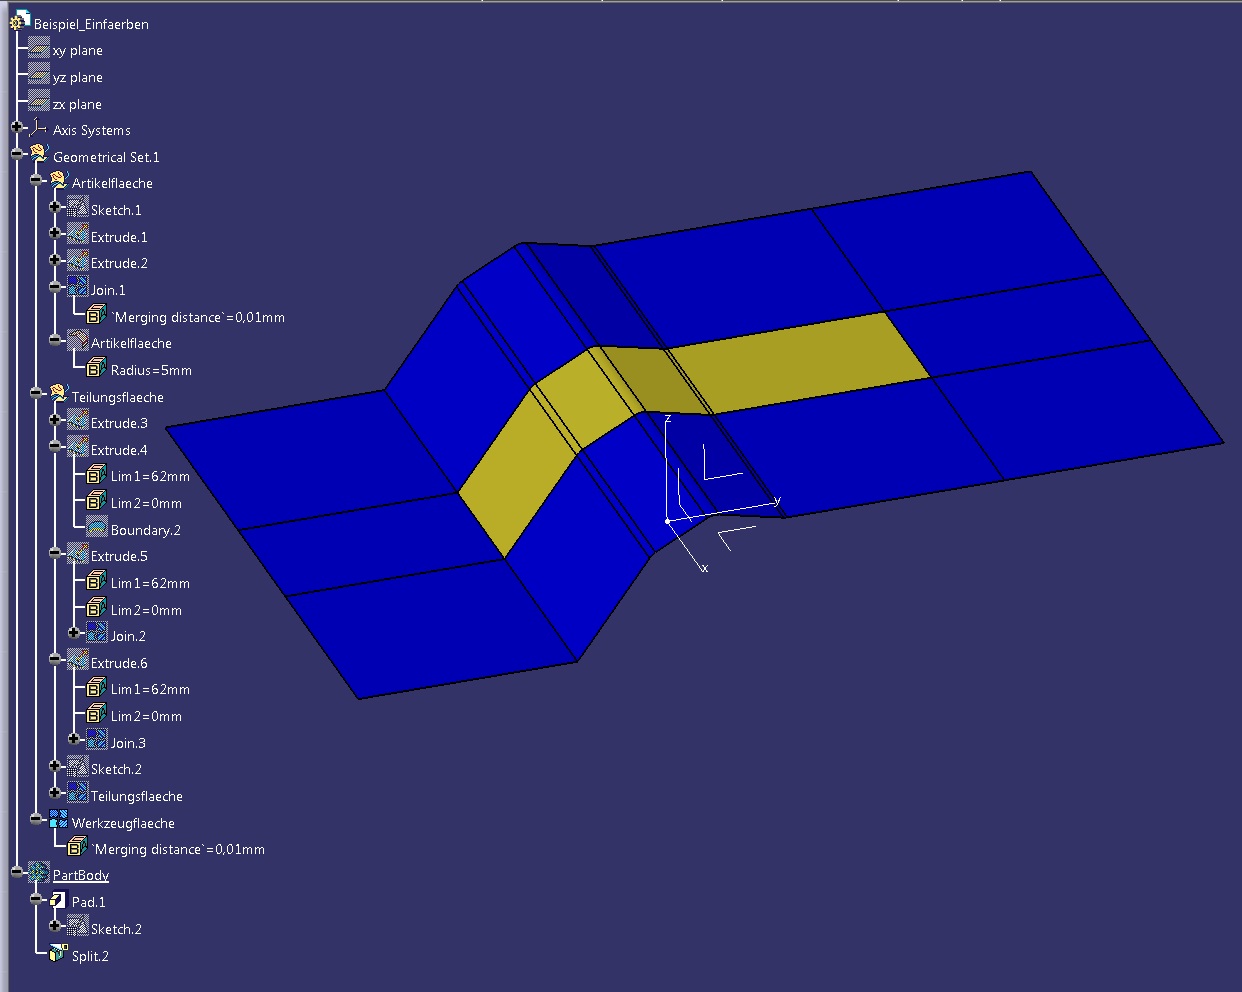This screenshot has height=992, width=1242.
Task: Select the Join.2 feature icon
Action: [x=96, y=634]
